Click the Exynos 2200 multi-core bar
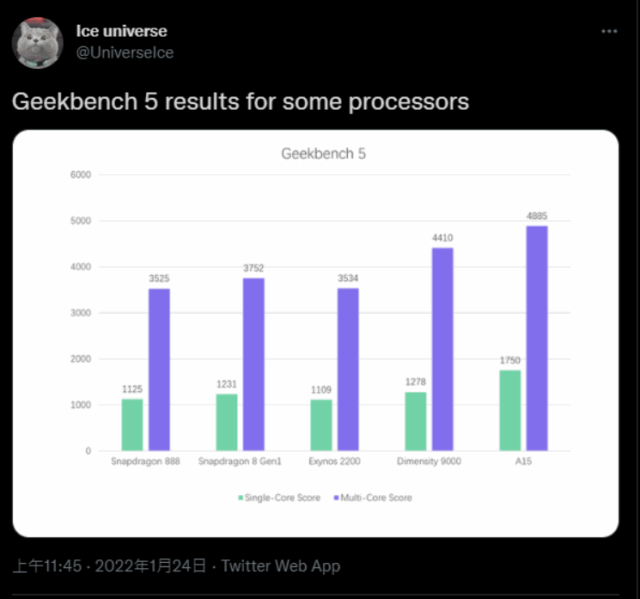This screenshot has height=599, width=640. (x=348, y=369)
